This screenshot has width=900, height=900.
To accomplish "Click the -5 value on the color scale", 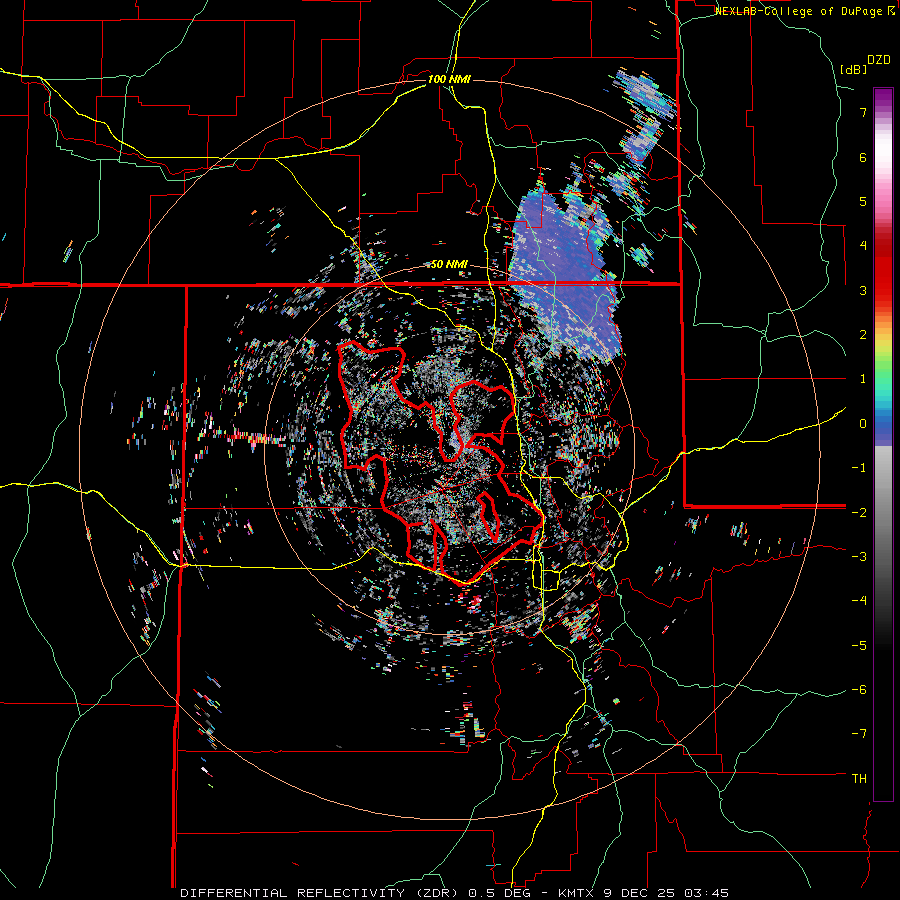I will click(859, 645).
